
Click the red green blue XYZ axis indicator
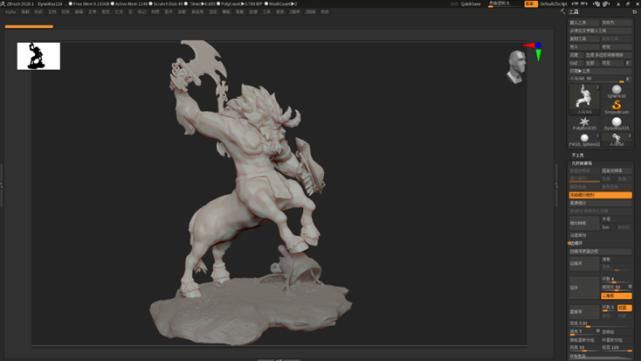tap(534, 51)
